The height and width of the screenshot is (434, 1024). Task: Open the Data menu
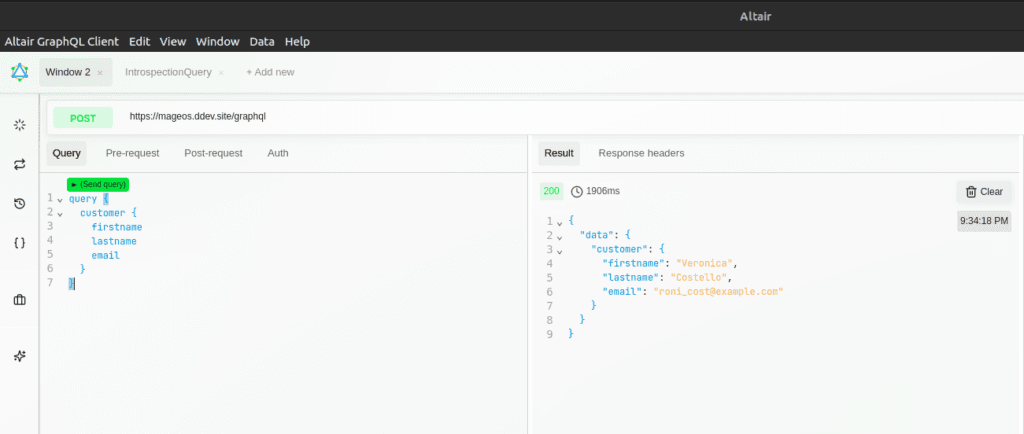262,42
